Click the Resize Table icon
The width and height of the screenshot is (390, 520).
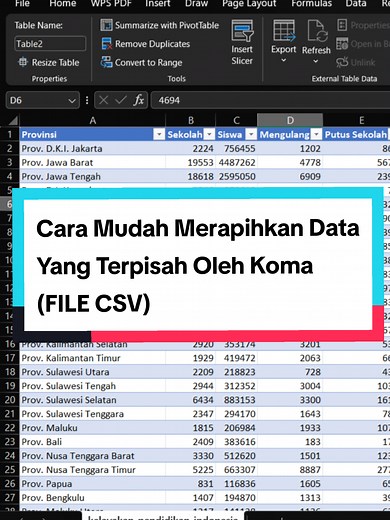coord(23,62)
